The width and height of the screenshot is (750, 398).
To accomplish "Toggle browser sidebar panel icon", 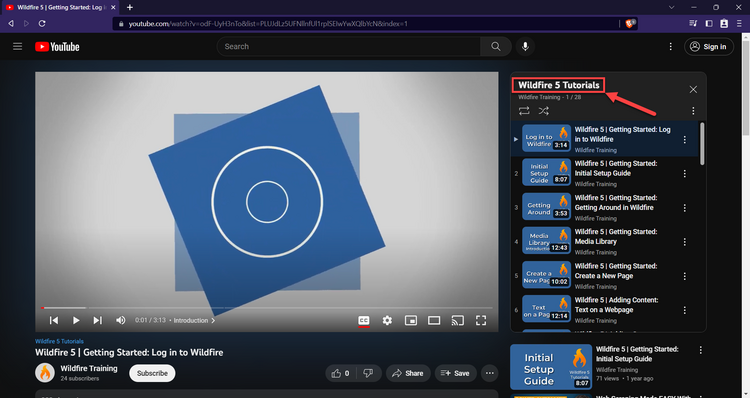I will pyautogui.click(x=709, y=23).
